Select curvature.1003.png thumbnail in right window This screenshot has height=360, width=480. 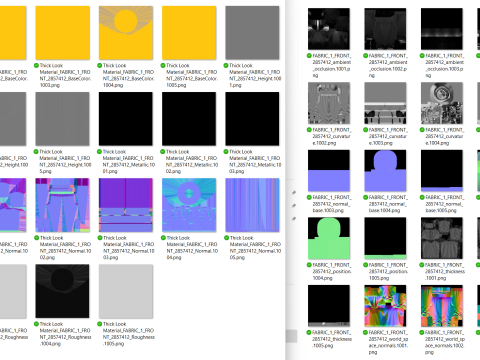pyautogui.click(x=385, y=103)
